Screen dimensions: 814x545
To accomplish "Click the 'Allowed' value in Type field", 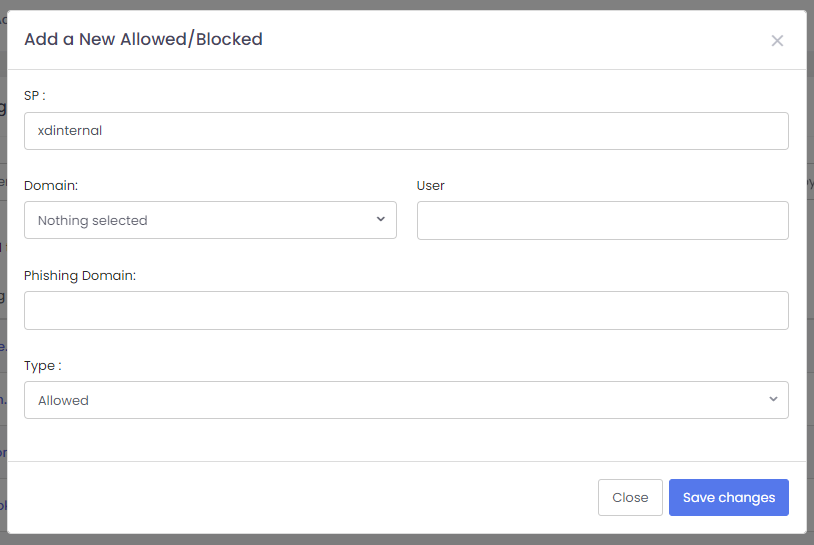I will click(63, 400).
